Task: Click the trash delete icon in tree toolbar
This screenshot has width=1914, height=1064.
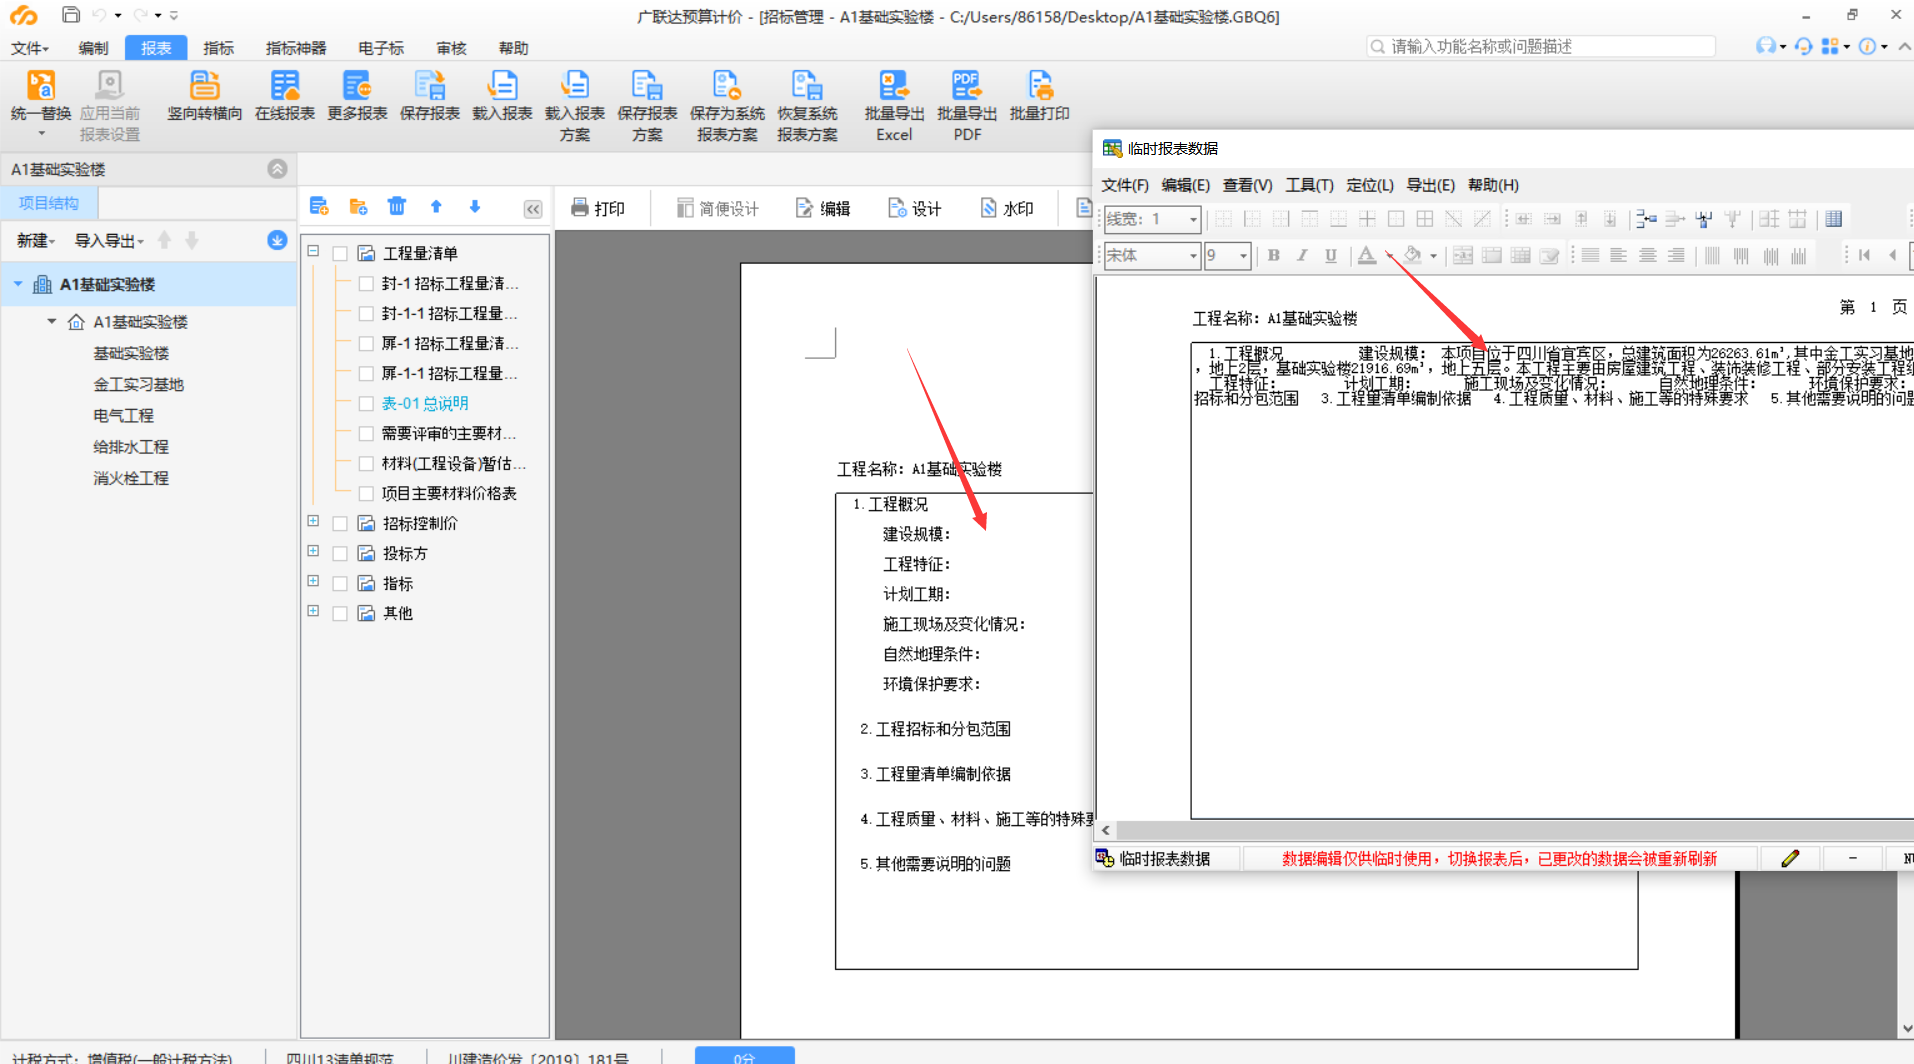Action: [397, 207]
